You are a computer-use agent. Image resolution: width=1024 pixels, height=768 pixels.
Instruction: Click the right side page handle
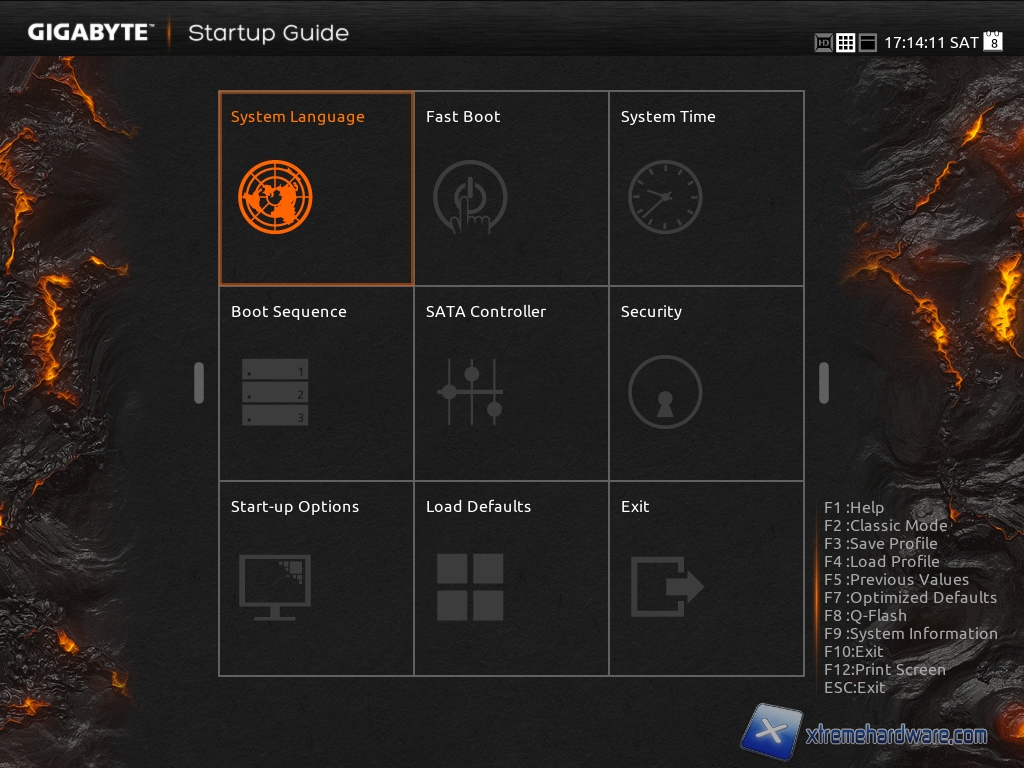click(824, 383)
